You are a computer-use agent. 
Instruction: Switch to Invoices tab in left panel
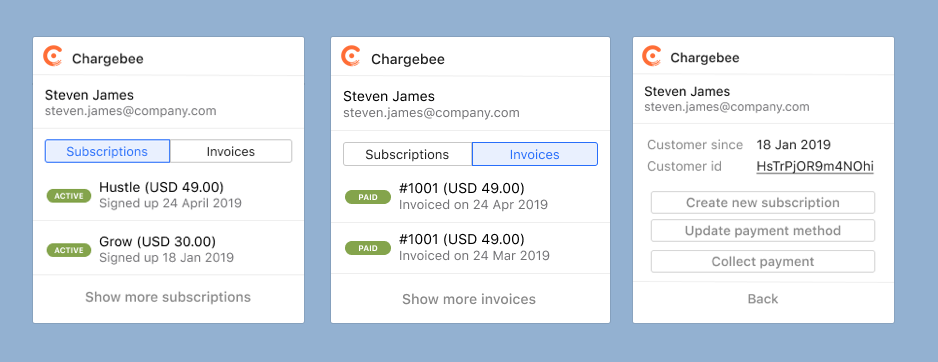coord(231,151)
